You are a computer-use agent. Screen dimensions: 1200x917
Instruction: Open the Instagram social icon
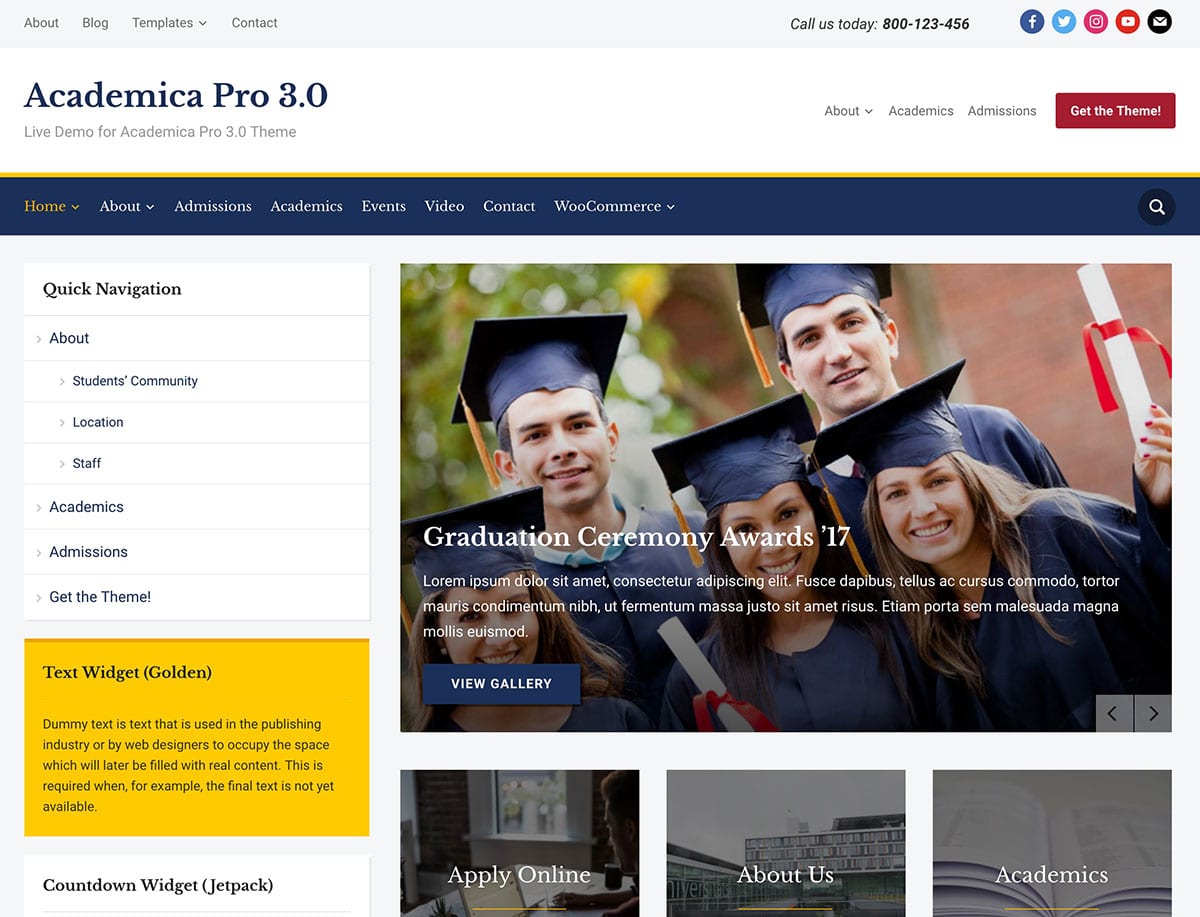click(1096, 22)
